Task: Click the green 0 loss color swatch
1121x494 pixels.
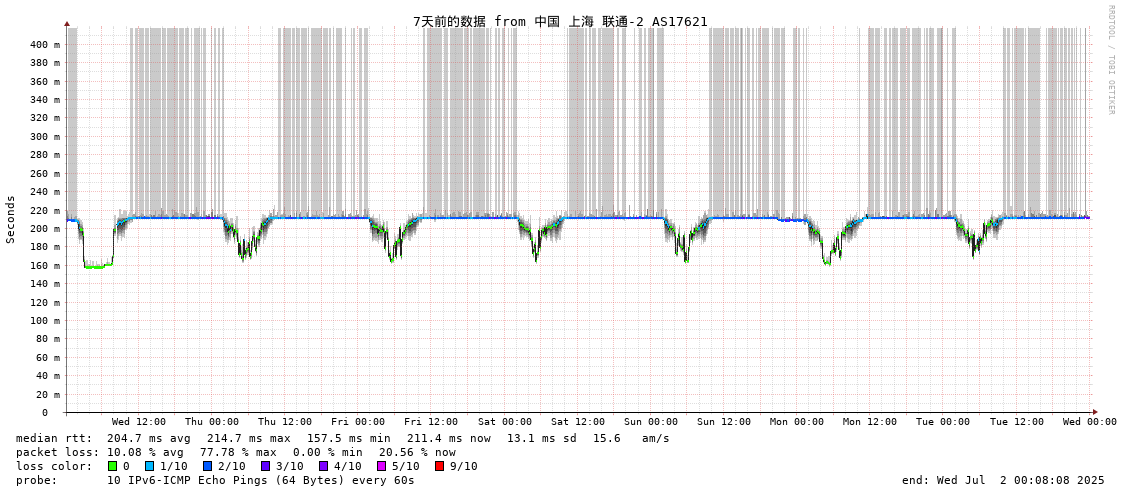Action: (112, 466)
